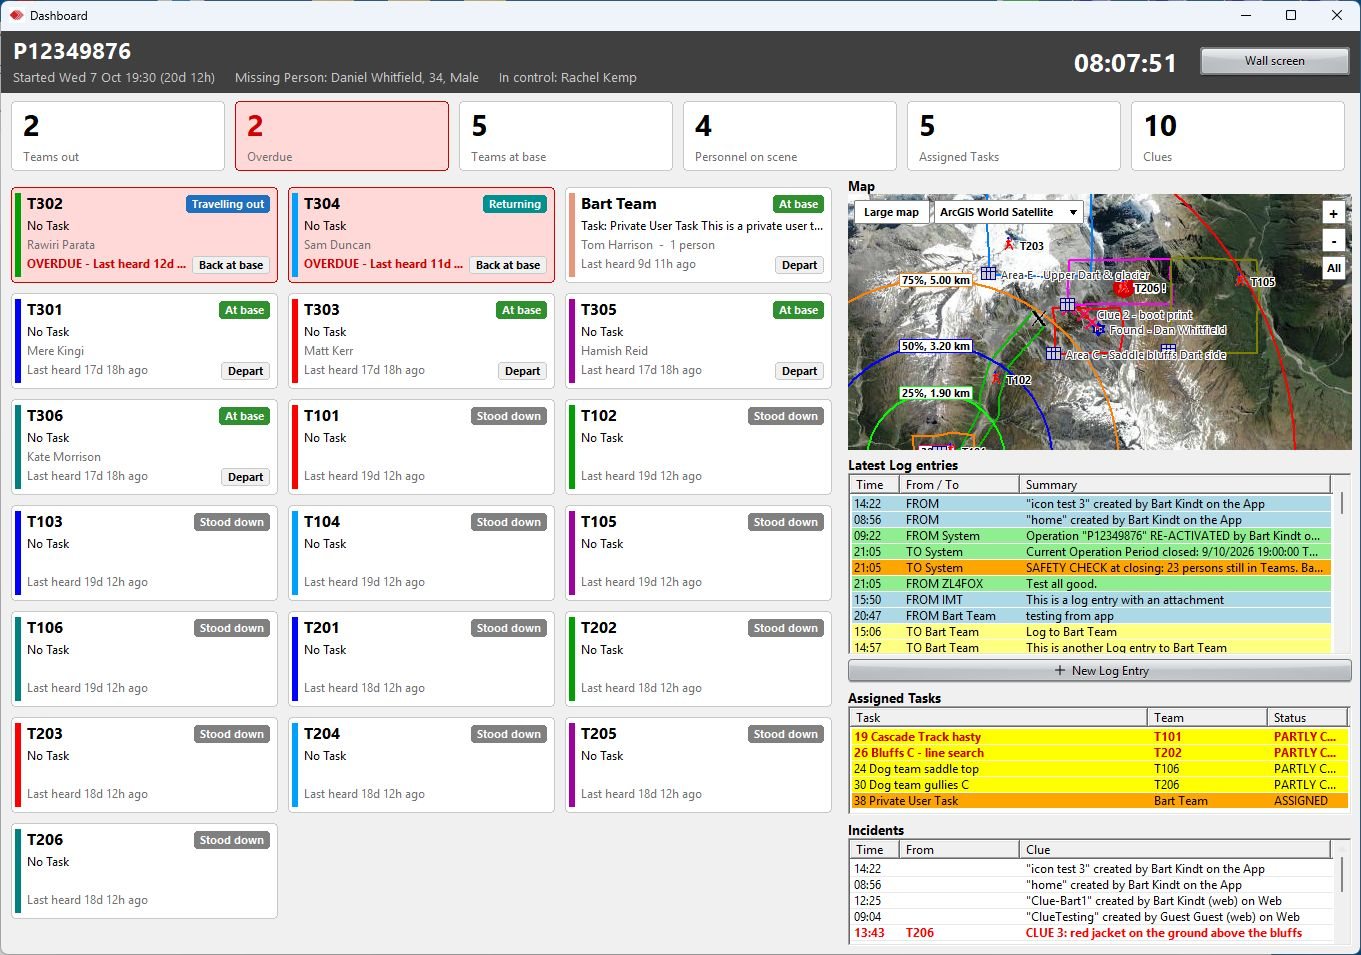Click Depart on team T301 card
This screenshot has height=955, width=1361.
pyautogui.click(x=245, y=371)
